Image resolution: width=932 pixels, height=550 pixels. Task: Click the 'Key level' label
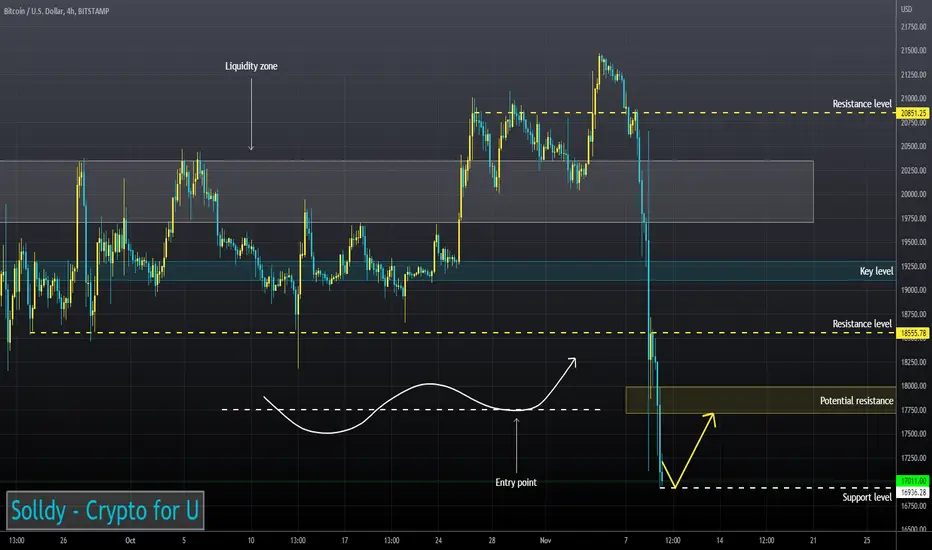click(x=876, y=271)
